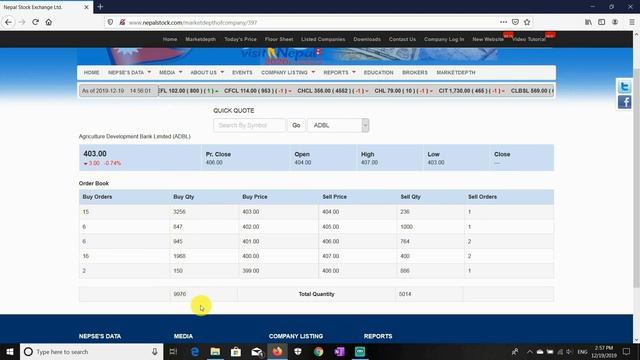The width and height of the screenshot is (640, 360).
Task: Open the New Website link
Action: tap(488, 39)
